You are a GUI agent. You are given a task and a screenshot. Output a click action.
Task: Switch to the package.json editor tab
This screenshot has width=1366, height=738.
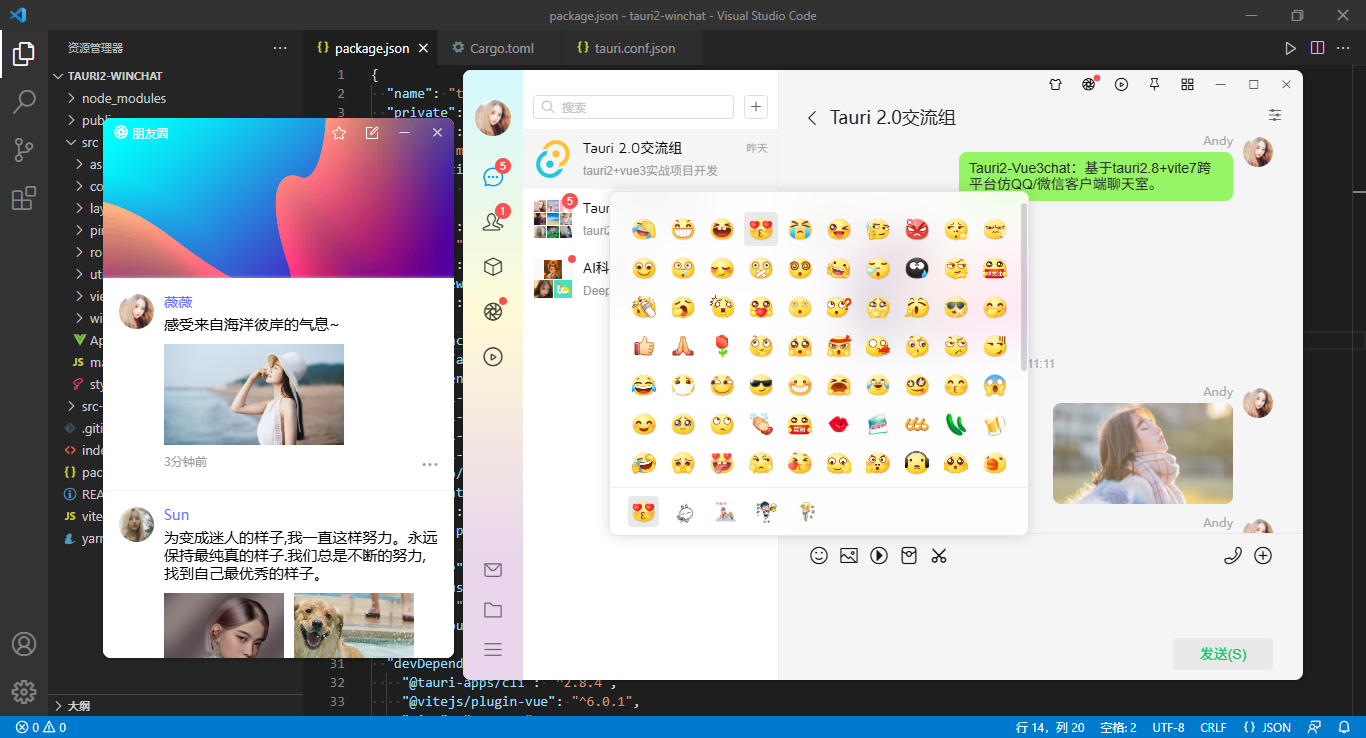371,48
